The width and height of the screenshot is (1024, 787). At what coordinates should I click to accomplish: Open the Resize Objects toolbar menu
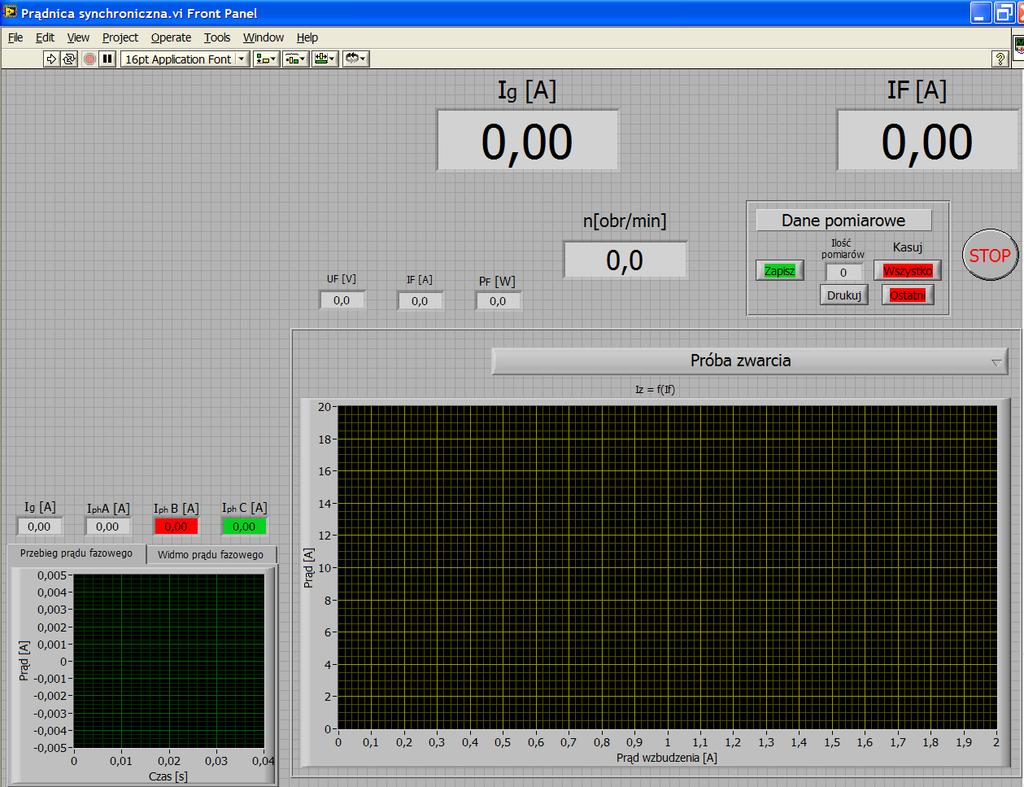[325, 59]
